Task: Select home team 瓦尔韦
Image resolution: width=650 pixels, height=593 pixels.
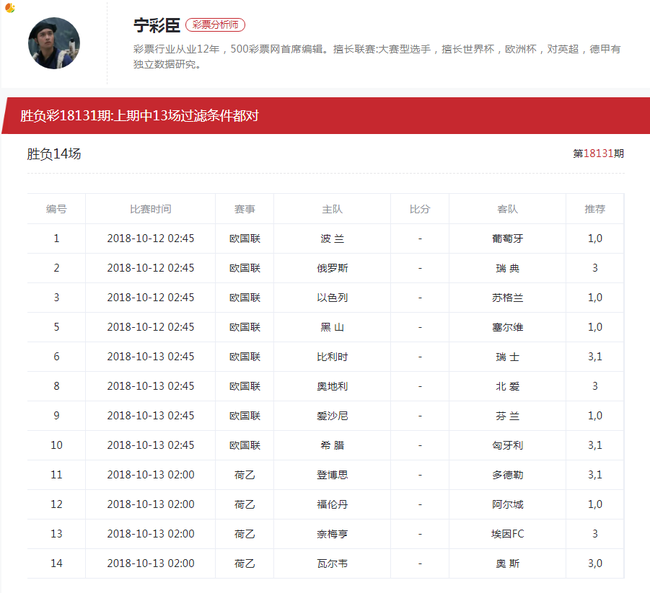Action: coord(332,564)
